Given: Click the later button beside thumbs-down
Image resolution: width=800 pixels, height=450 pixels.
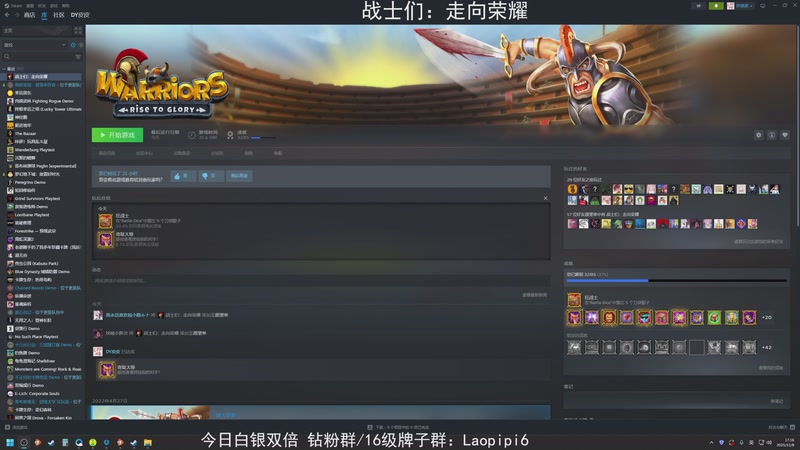Looking at the screenshot, I should pyautogui.click(x=239, y=176).
